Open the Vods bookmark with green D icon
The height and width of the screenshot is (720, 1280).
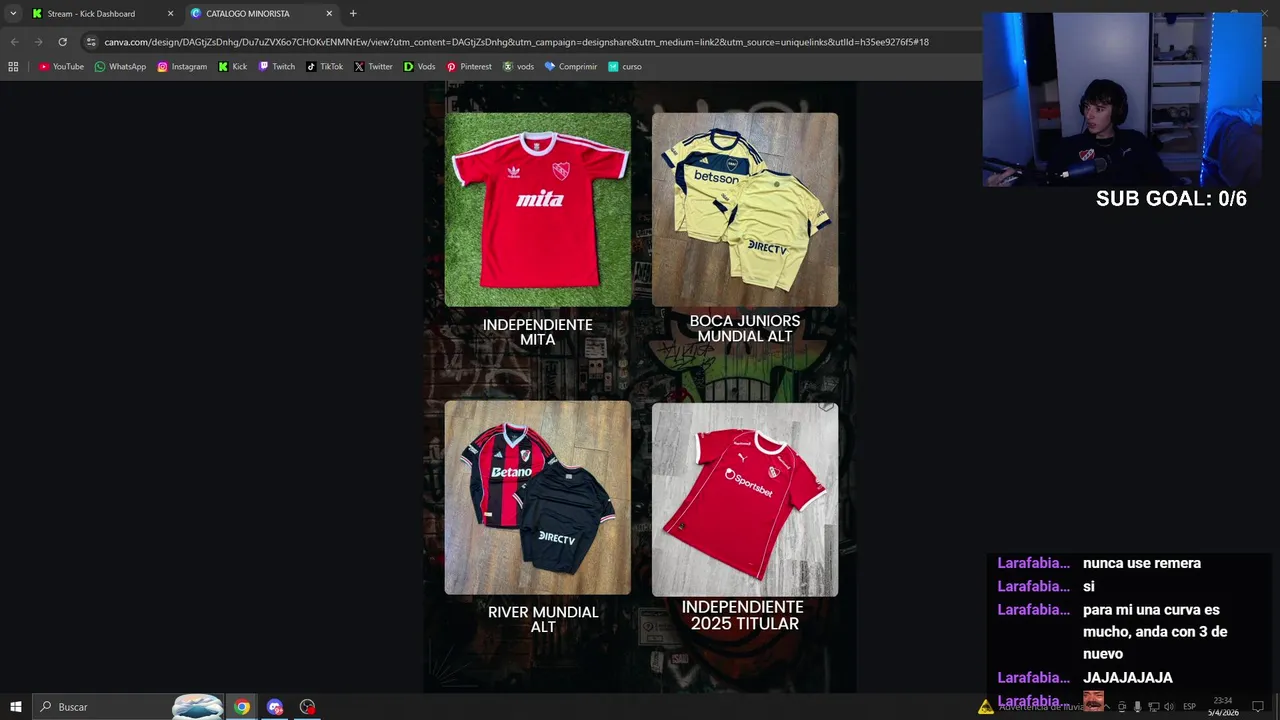[x=419, y=67]
